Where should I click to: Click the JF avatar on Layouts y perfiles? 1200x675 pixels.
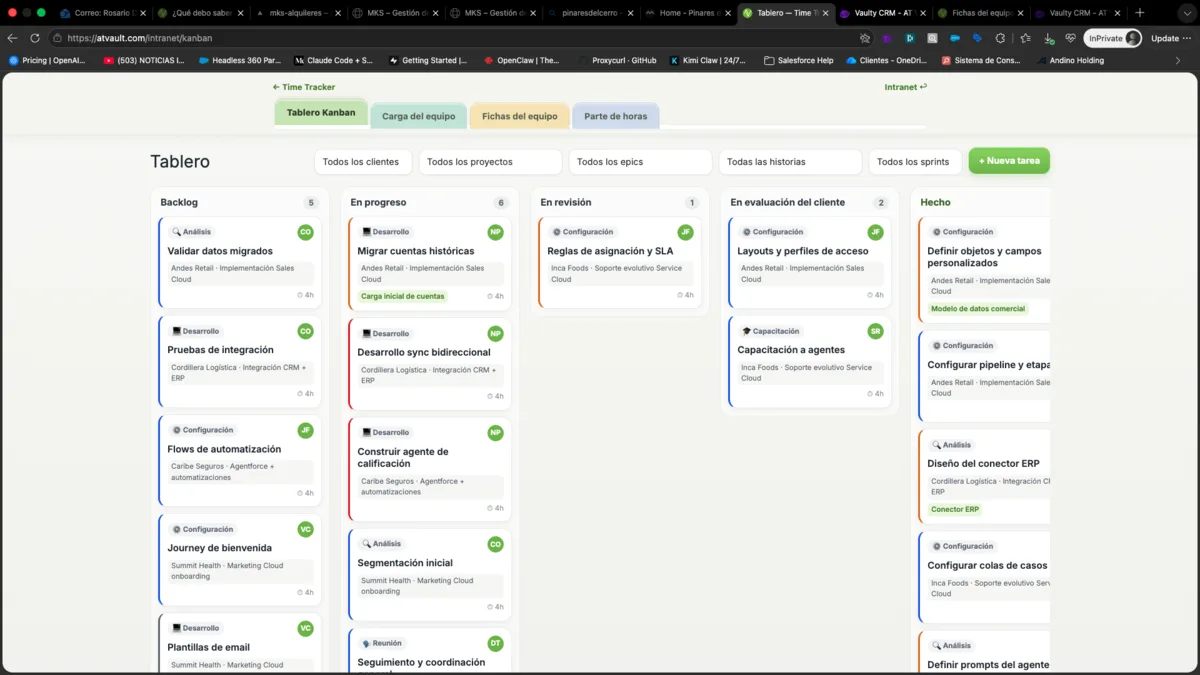[x=876, y=232]
